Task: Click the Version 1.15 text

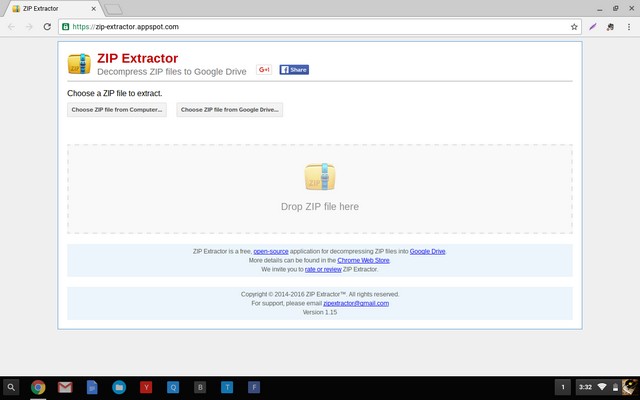Action: click(320, 312)
